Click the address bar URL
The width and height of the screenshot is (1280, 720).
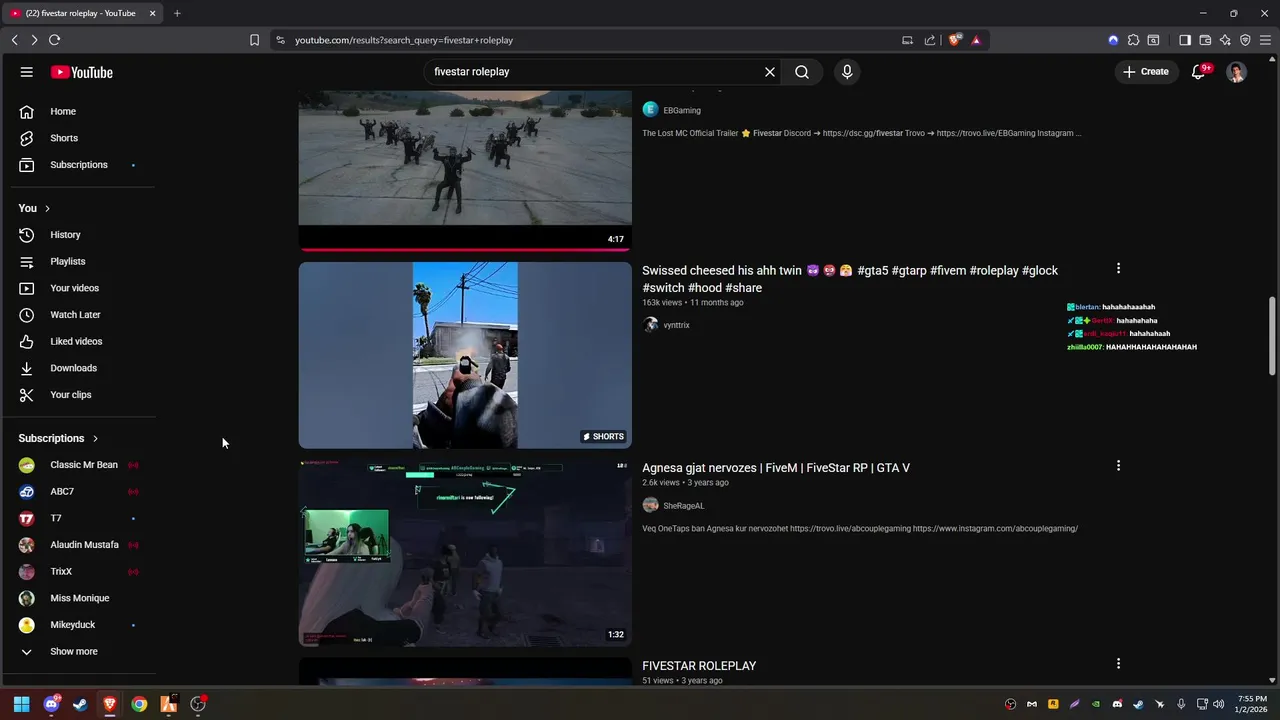pyautogui.click(x=404, y=40)
